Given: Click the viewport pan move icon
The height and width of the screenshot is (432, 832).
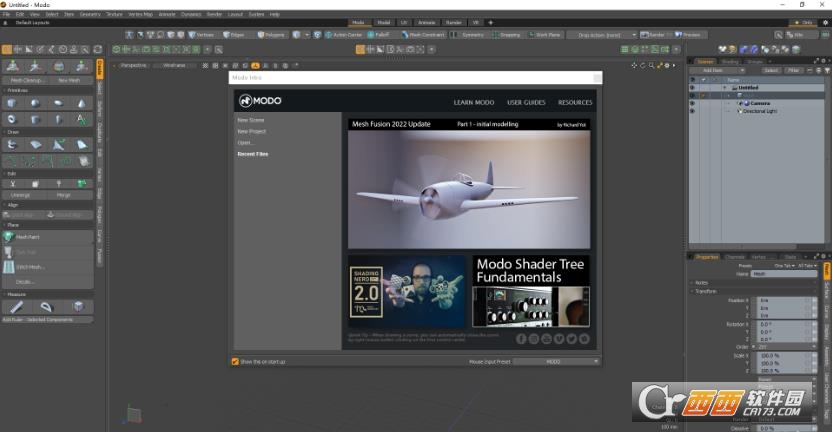Looking at the screenshot, I should (x=634, y=66).
